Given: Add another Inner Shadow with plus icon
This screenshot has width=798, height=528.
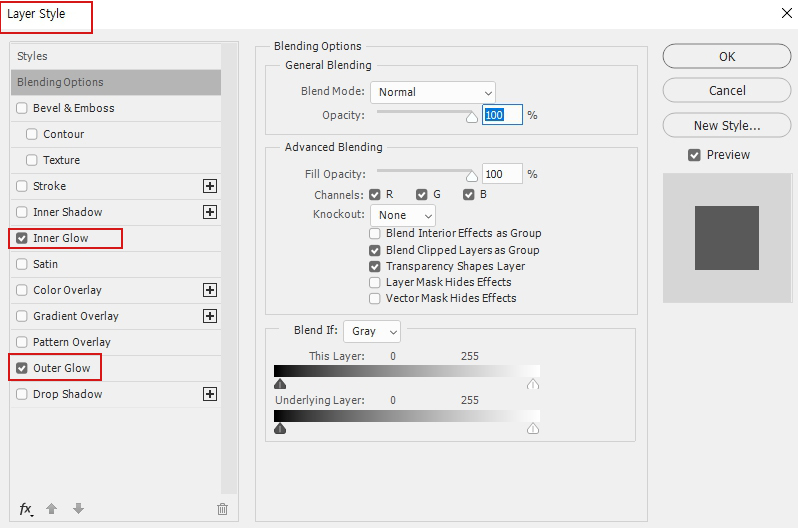Looking at the screenshot, I should tap(210, 212).
